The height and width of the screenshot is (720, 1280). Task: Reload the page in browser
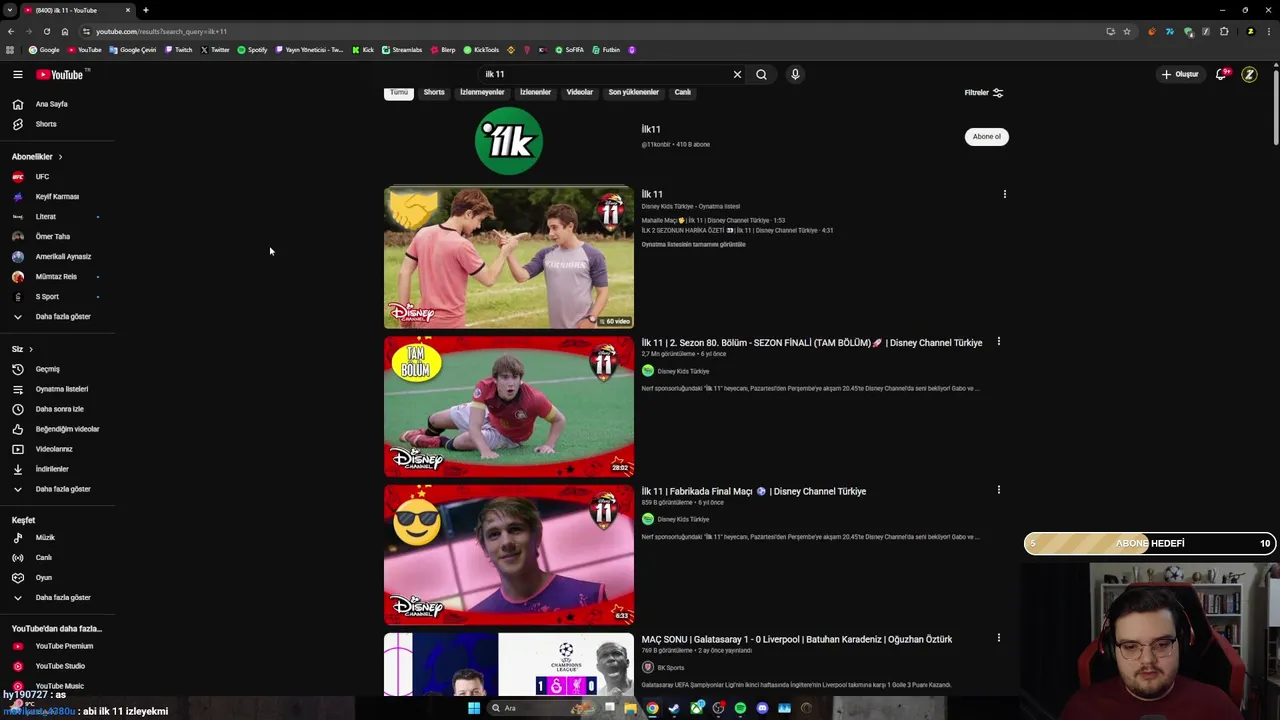point(46,31)
